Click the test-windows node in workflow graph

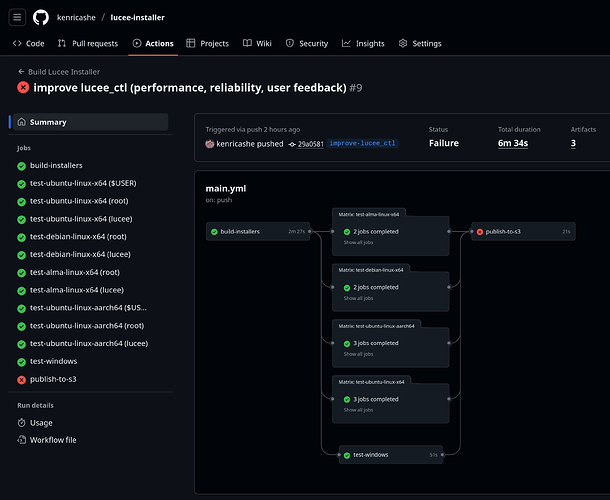391,455
